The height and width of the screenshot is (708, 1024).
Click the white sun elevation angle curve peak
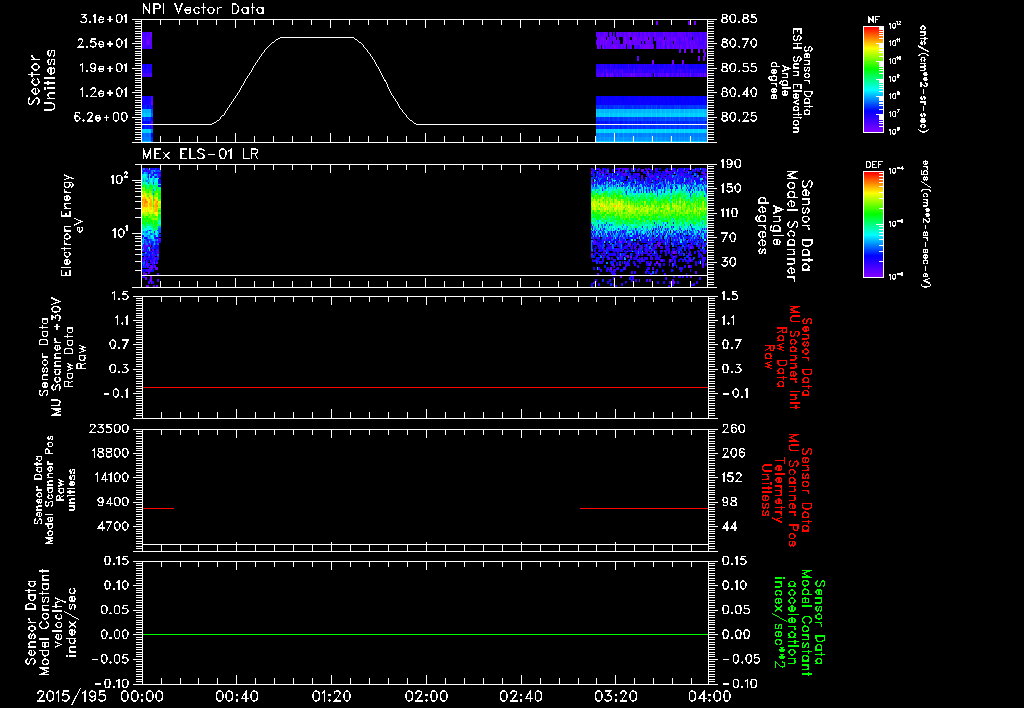pyautogui.click(x=317, y=38)
